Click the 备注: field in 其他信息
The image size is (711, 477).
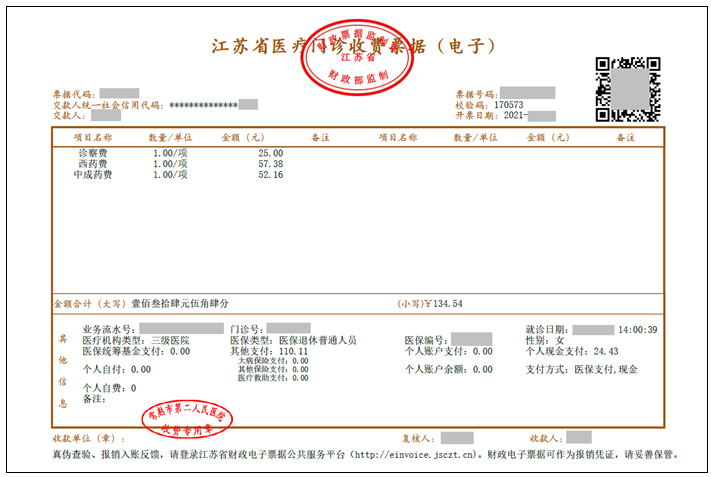tap(94, 399)
